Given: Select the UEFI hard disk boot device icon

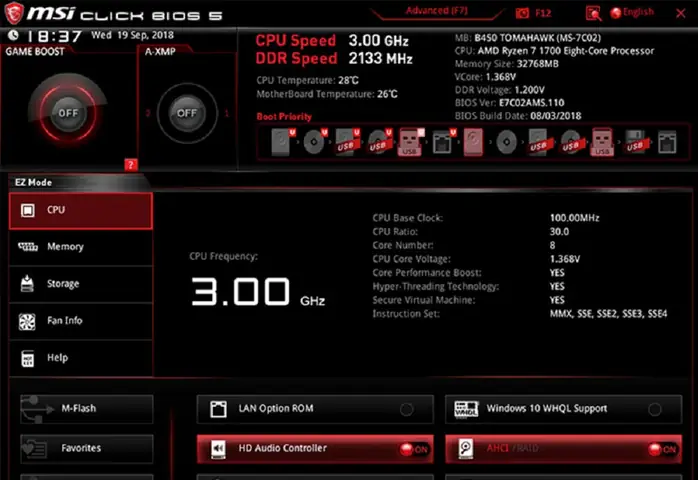Looking at the screenshot, I should click(282, 142).
